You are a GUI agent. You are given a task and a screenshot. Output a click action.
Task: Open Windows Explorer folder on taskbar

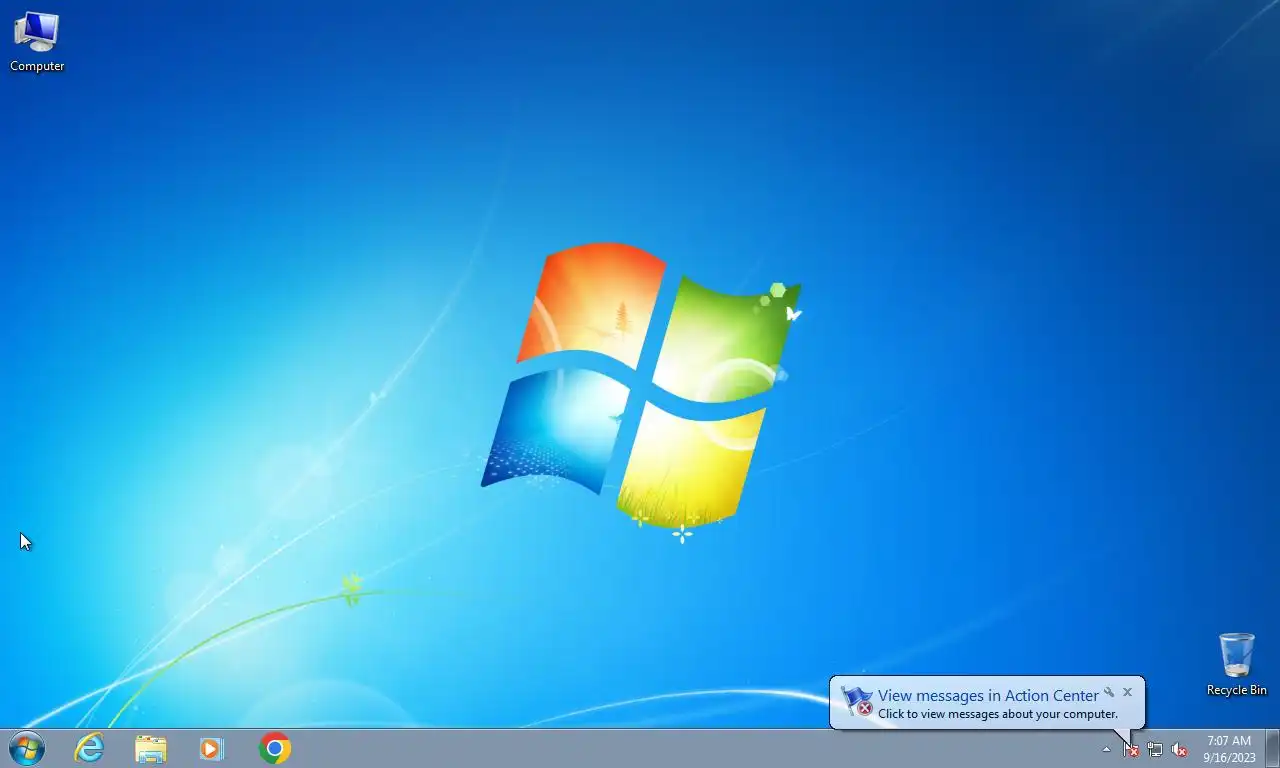click(x=151, y=748)
